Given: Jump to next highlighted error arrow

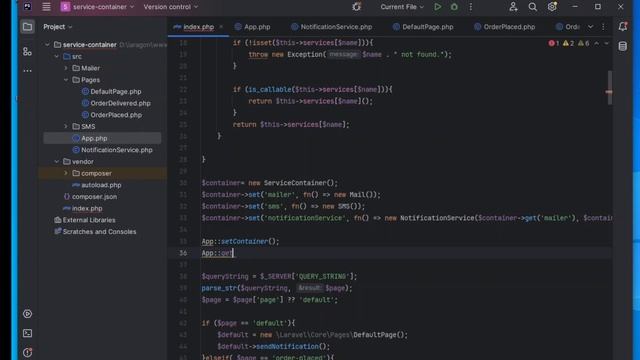Looking at the screenshot, I should coord(606,43).
